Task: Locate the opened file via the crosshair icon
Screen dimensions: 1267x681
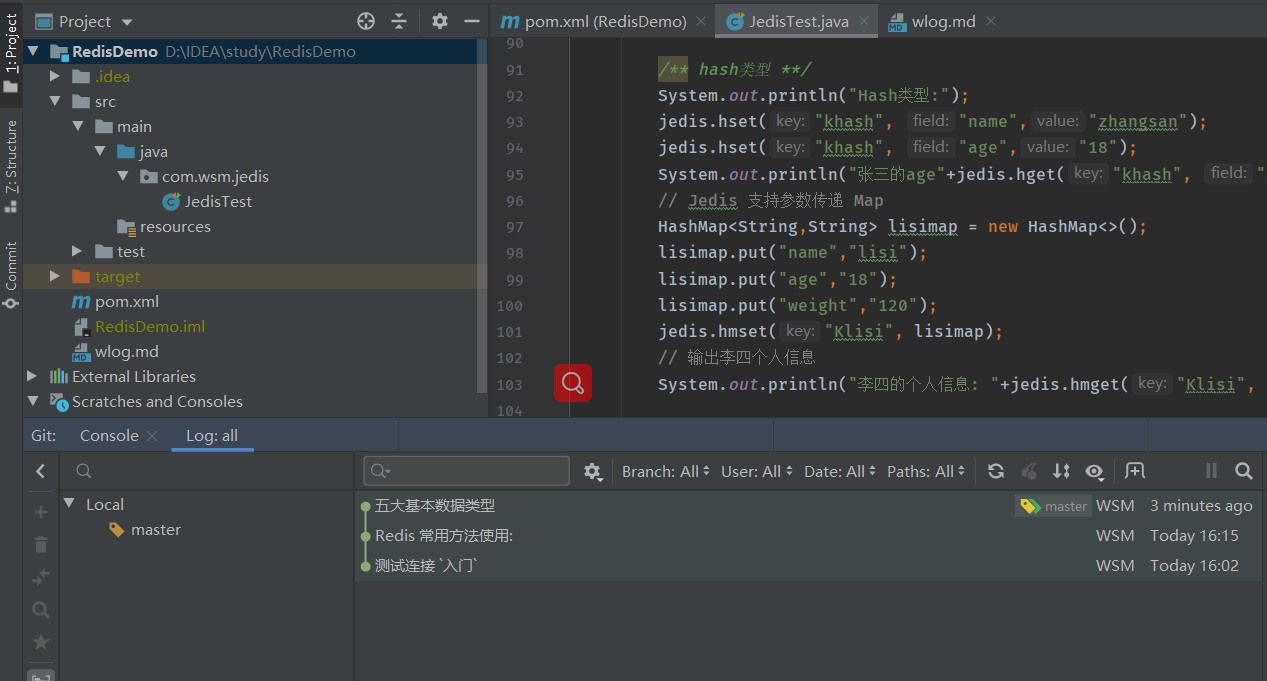Action: coord(366,21)
